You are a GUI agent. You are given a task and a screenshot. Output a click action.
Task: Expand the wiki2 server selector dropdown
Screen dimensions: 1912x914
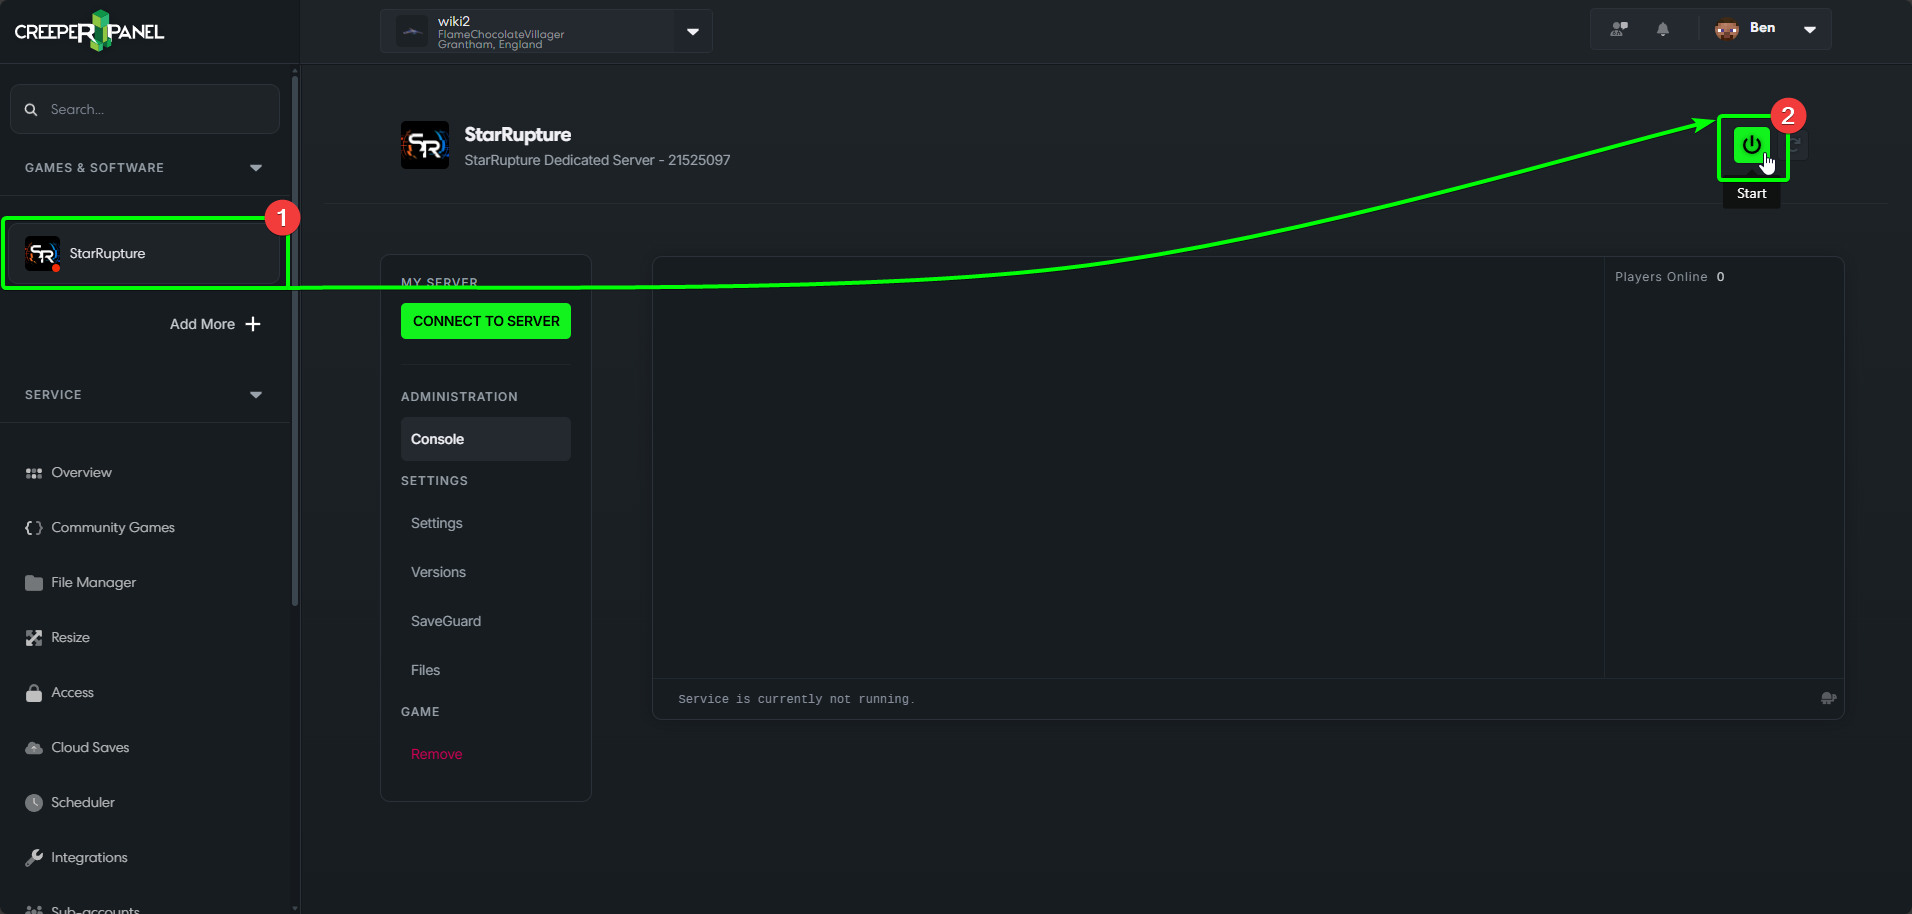click(x=693, y=32)
